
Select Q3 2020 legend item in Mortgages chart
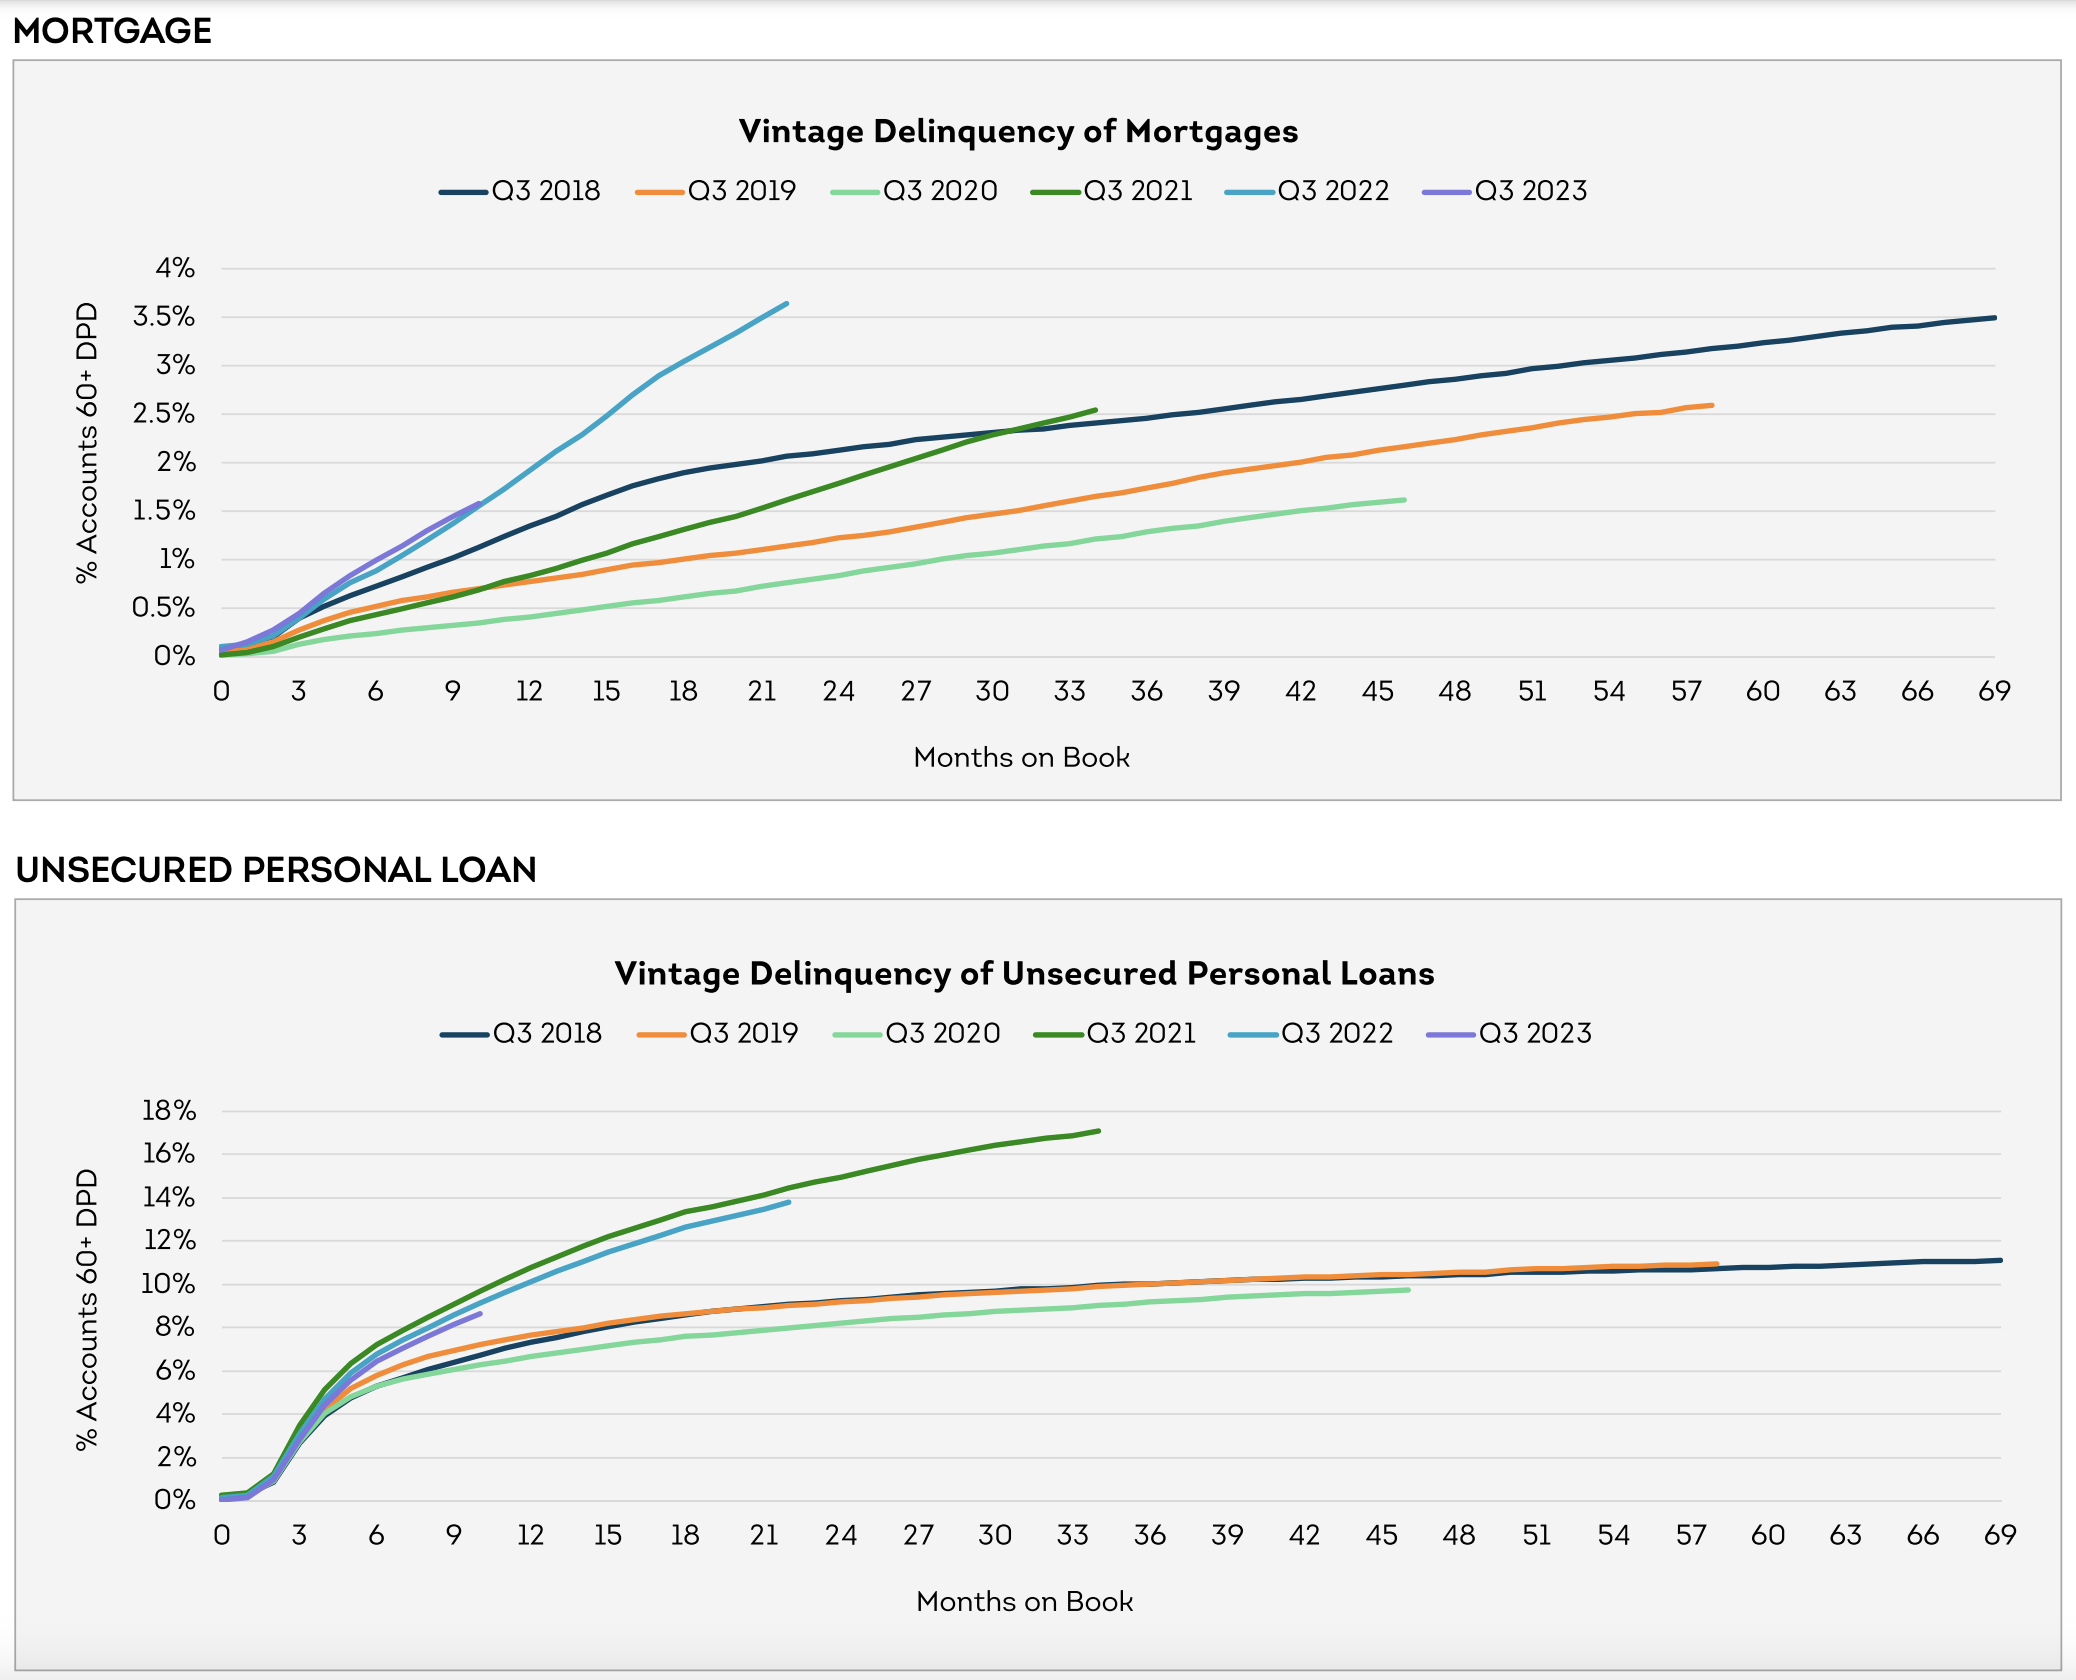(939, 191)
